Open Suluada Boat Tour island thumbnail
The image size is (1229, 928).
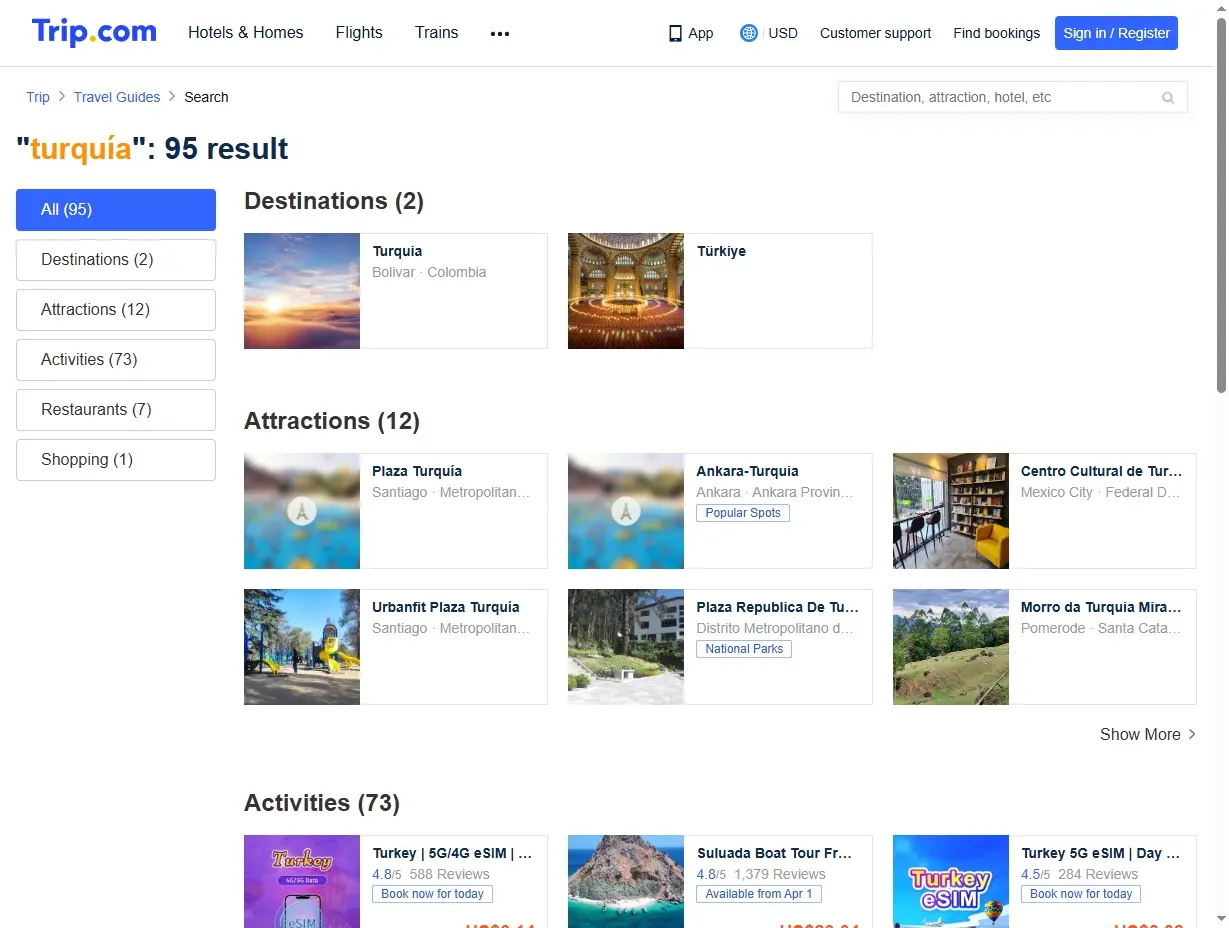(626, 882)
